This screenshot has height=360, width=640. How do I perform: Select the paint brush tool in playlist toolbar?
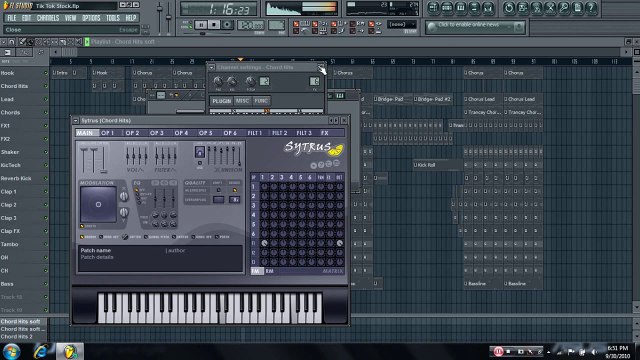[x=30, y=42]
